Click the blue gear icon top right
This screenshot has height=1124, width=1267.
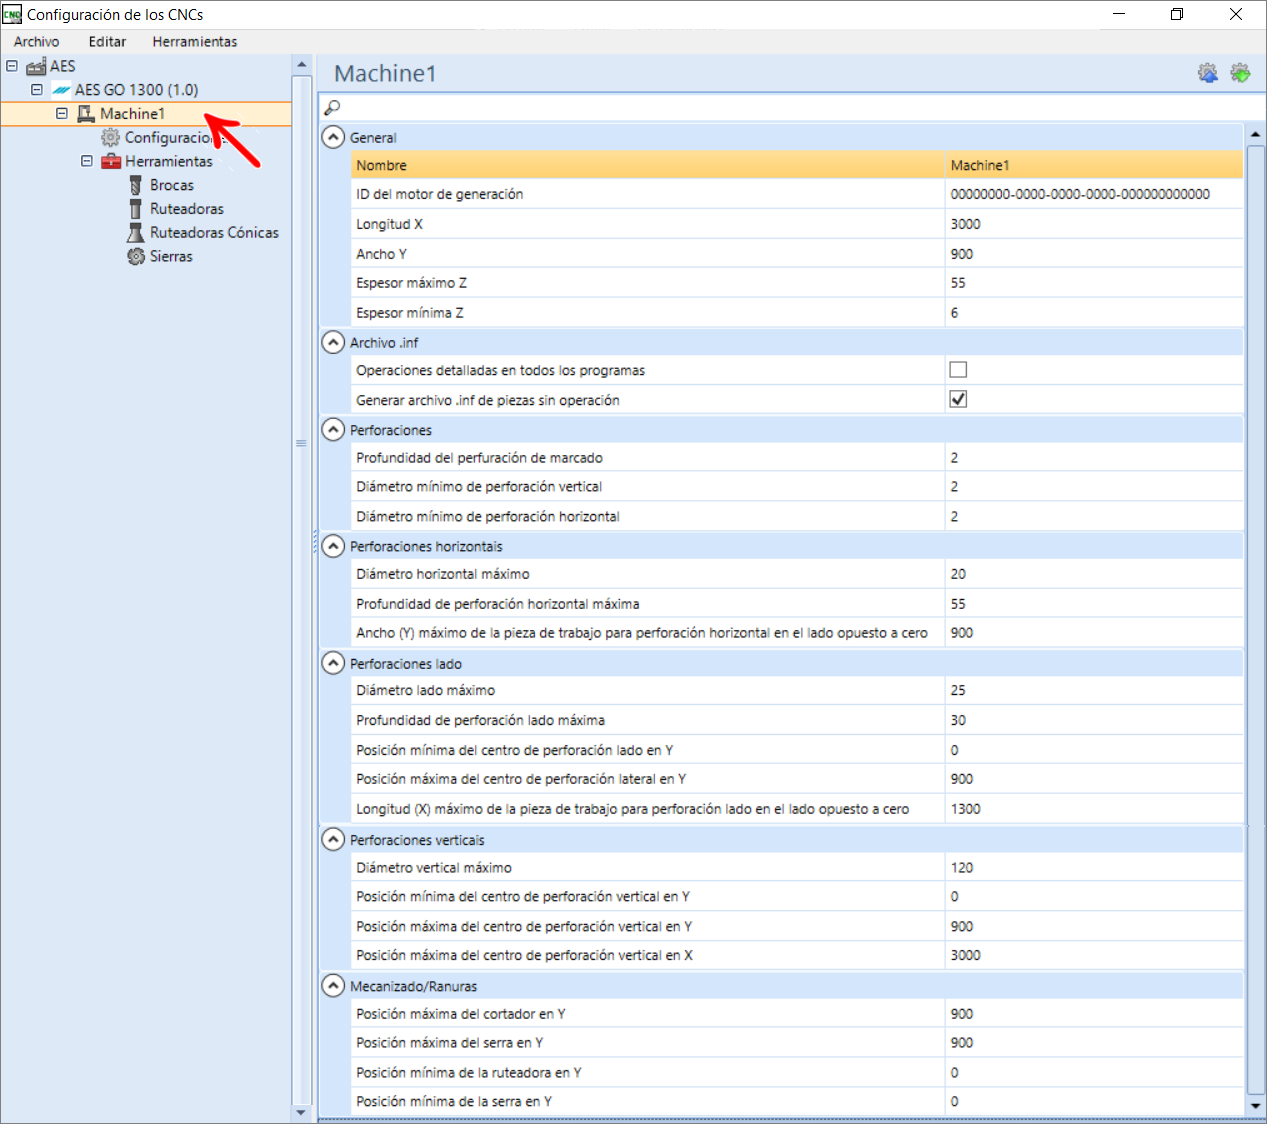coord(1208,73)
